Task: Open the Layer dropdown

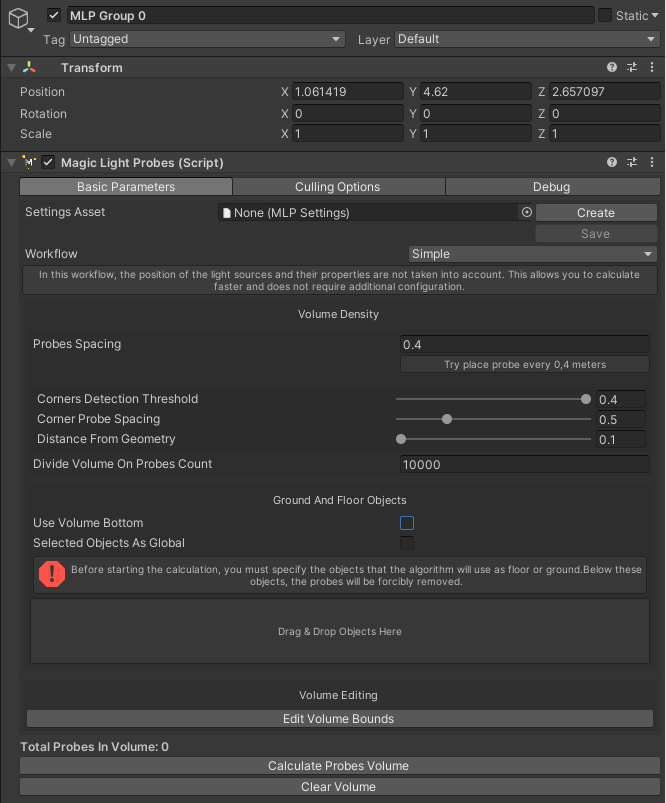Action: click(527, 39)
